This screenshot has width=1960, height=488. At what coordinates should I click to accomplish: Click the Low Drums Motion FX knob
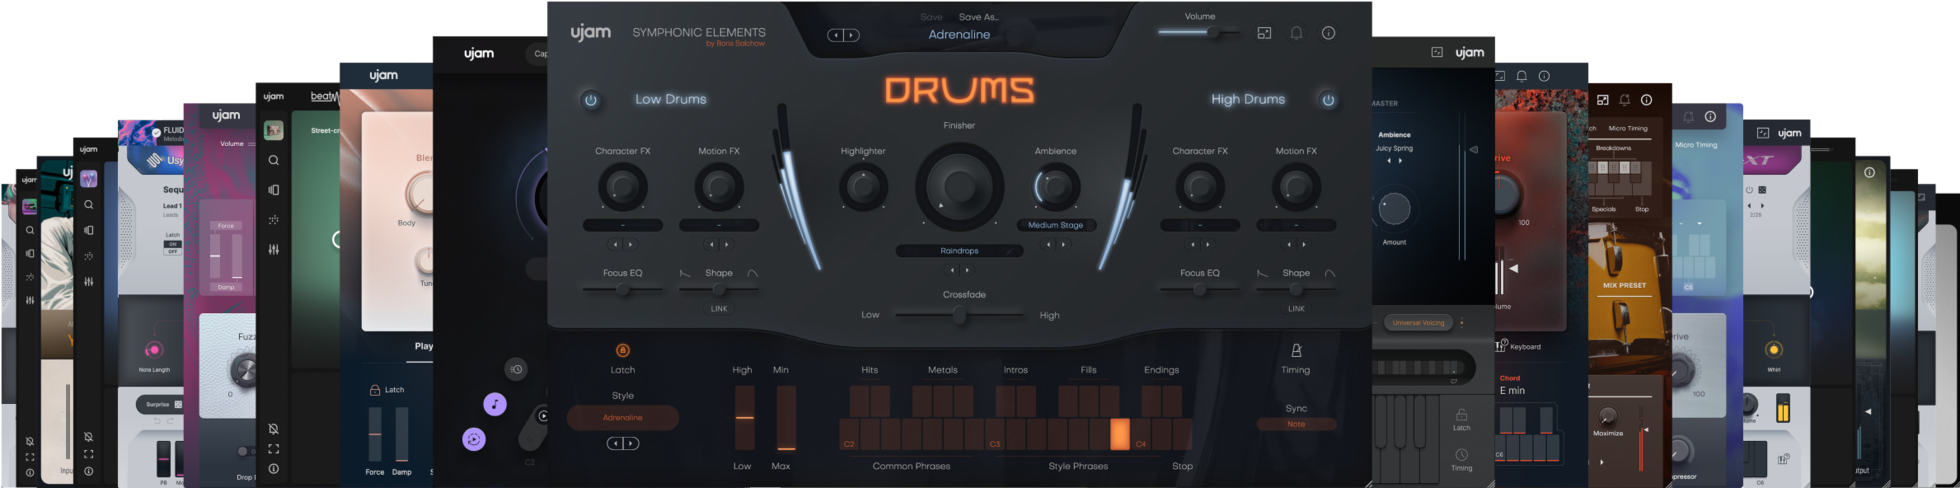pyautogui.click(x=719, y=187)
